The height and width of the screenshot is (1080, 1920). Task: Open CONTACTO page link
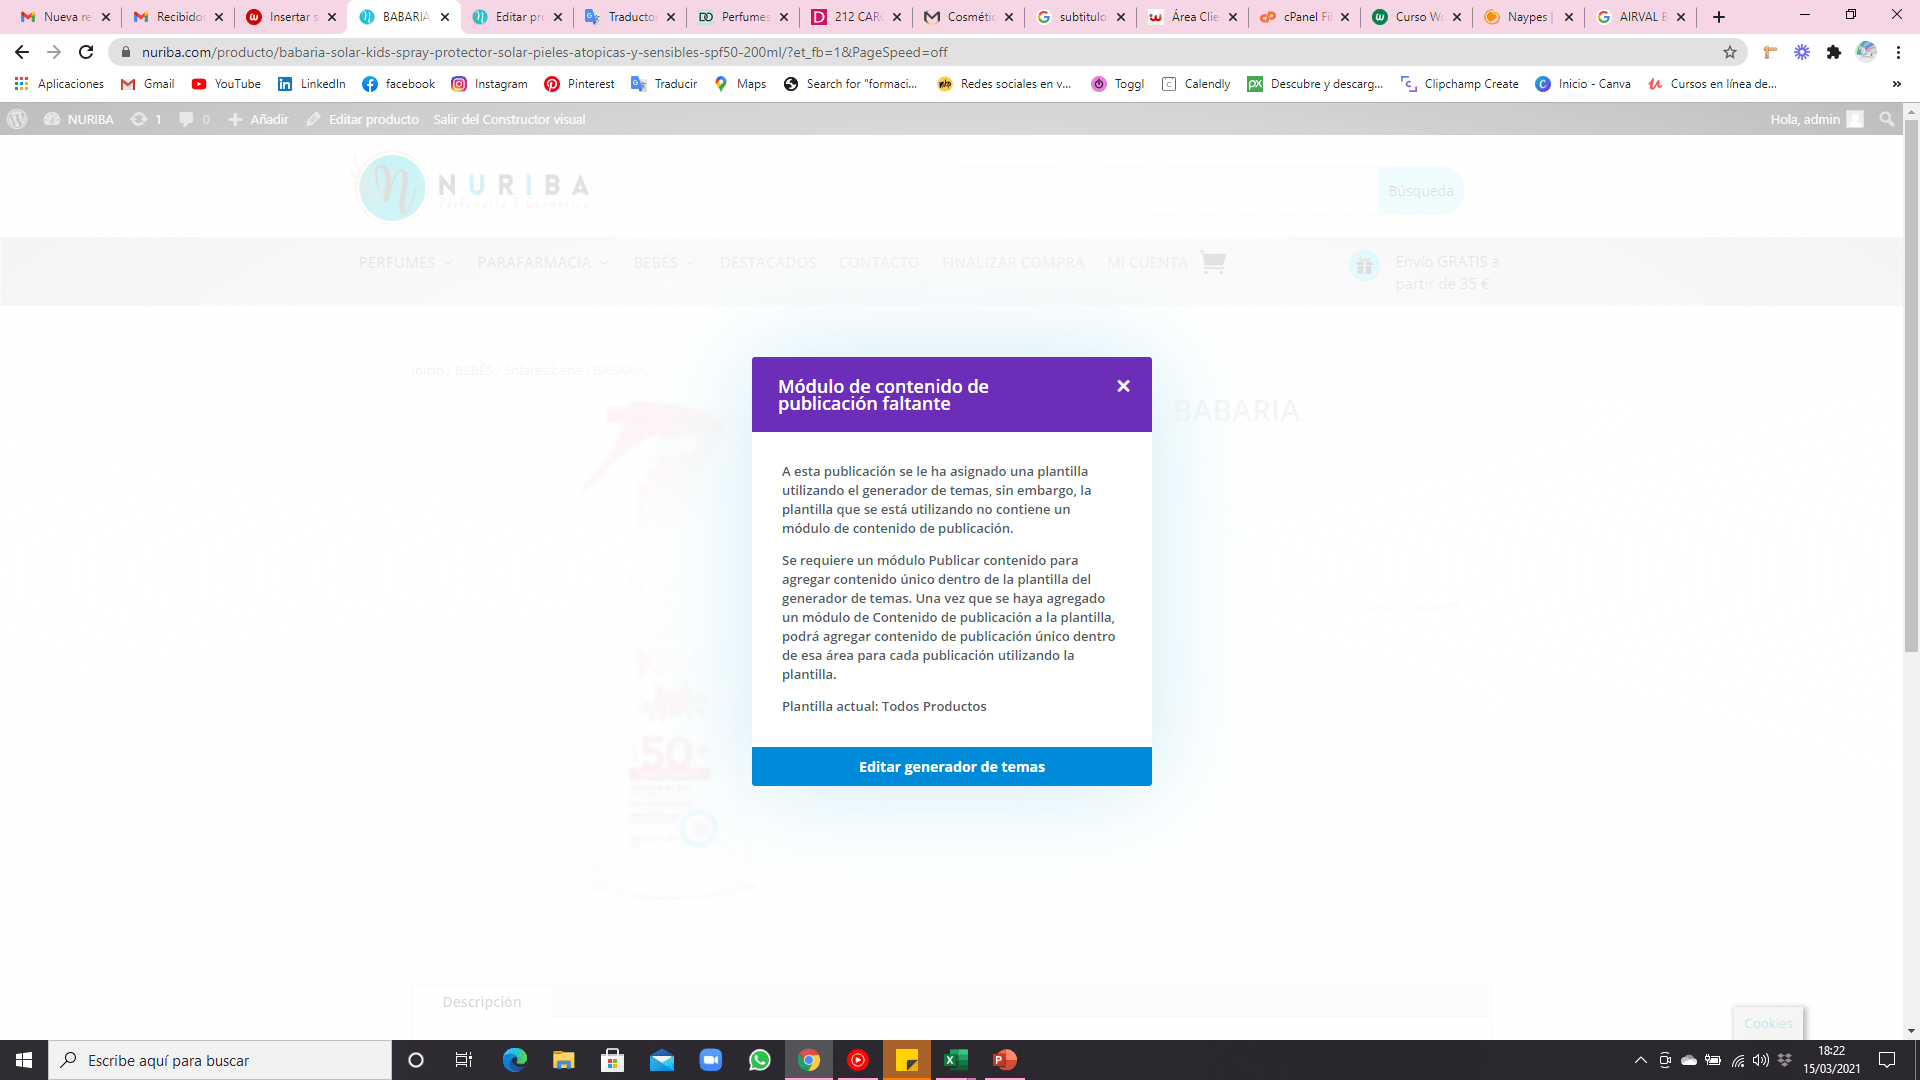click(x=879, y=263)
